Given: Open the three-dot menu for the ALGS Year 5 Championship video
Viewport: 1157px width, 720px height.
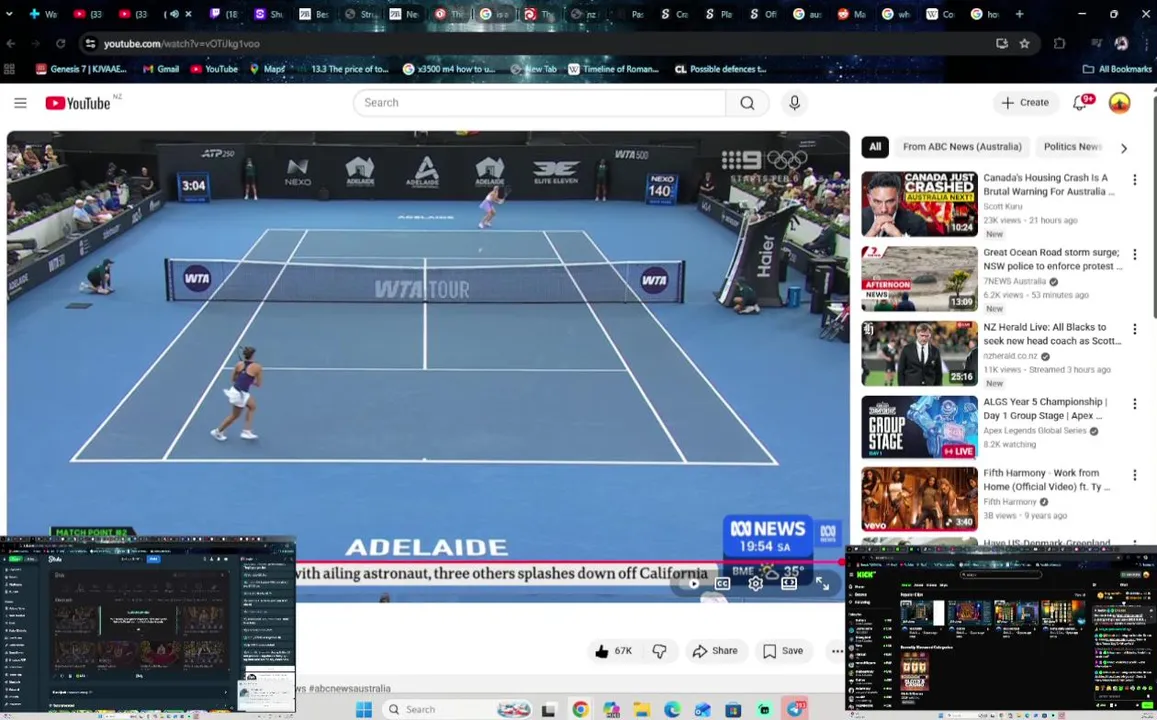Looking at the screenshot, I should [x=1135, y=404].
